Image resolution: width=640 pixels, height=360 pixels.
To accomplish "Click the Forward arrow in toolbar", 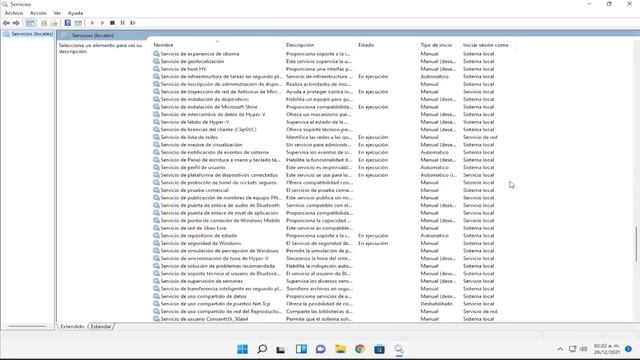I will 16,23.
